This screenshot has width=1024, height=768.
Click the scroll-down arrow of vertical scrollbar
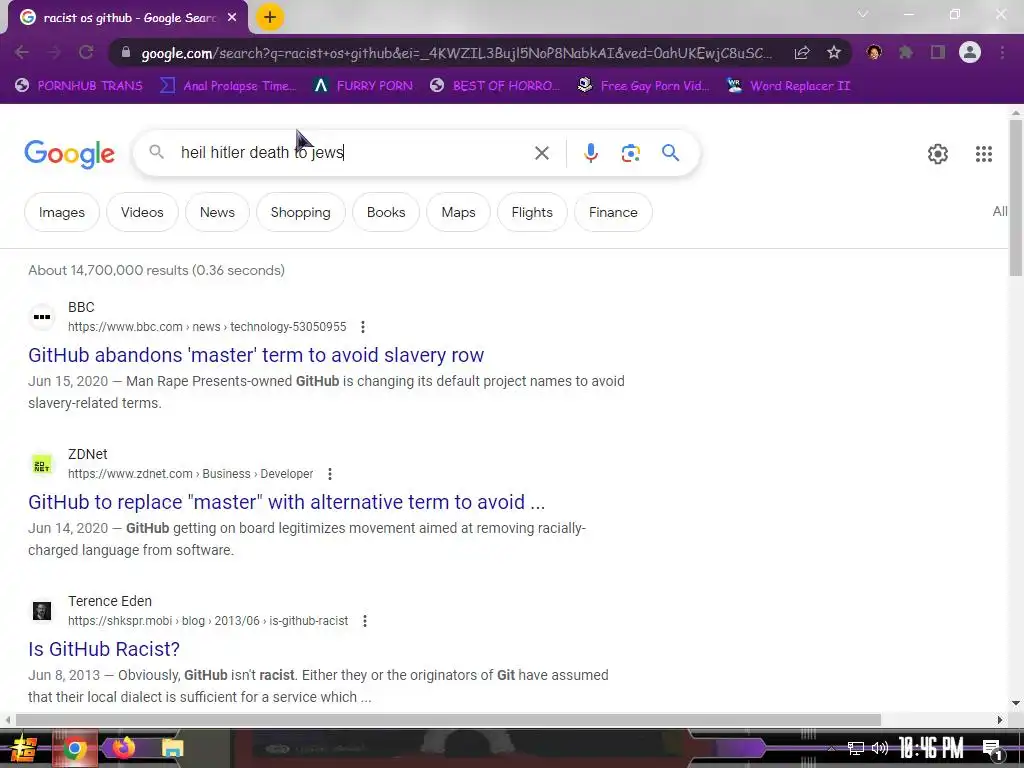tap(1016, 703)
